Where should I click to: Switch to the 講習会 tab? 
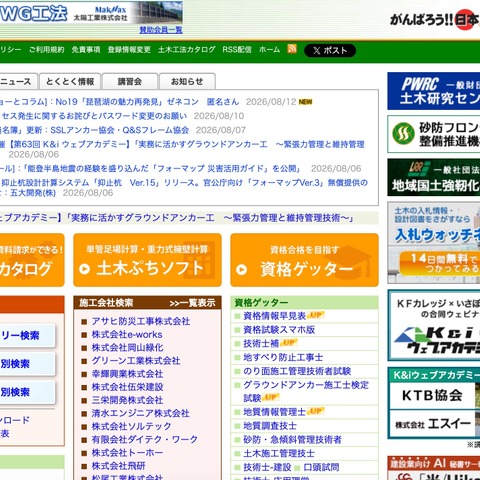(130, 82)
